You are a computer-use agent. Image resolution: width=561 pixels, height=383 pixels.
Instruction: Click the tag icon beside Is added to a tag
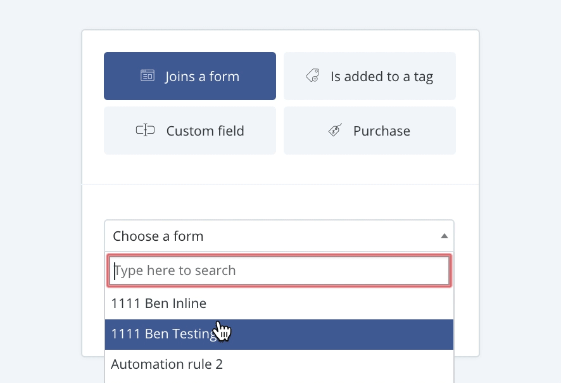[x=313, y=76]
